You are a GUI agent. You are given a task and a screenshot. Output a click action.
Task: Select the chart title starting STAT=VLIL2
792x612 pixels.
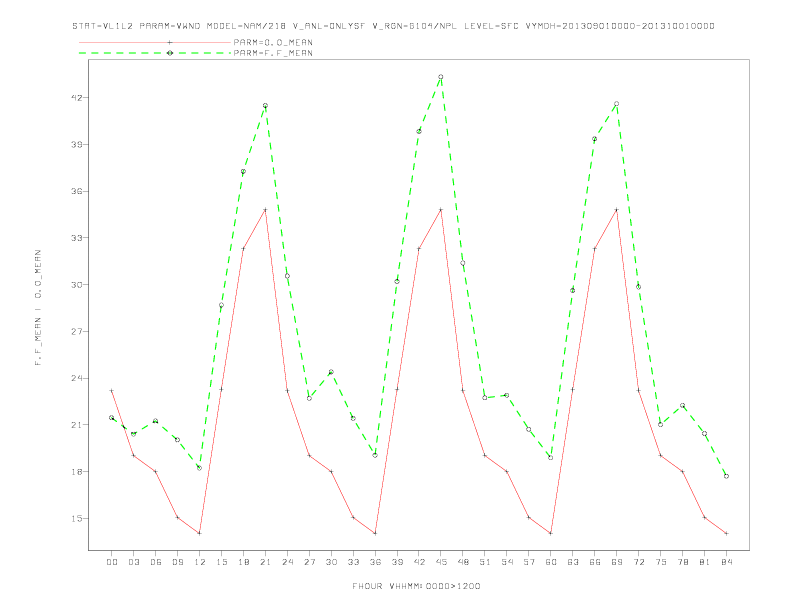coord(393,26)
